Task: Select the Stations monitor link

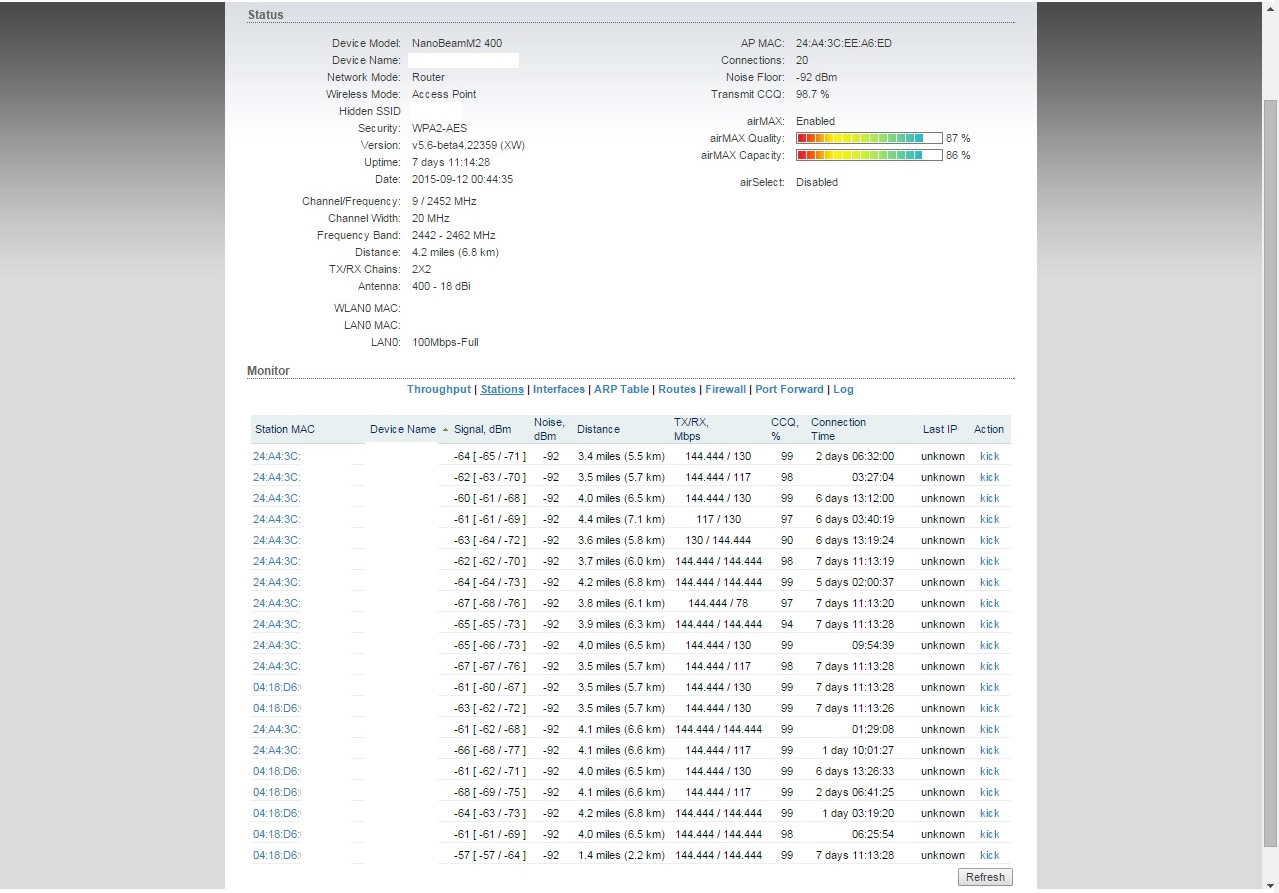Action: (x=502, y=389)
